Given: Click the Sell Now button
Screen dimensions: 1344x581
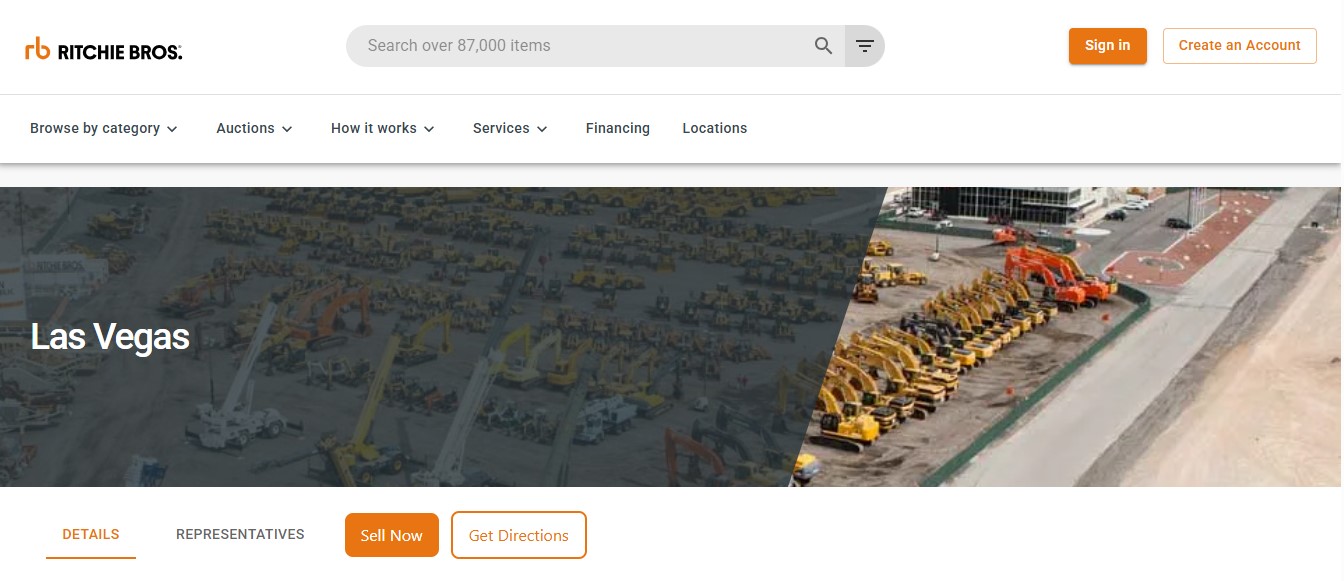Looking at the screenshot, I should 391,534.
